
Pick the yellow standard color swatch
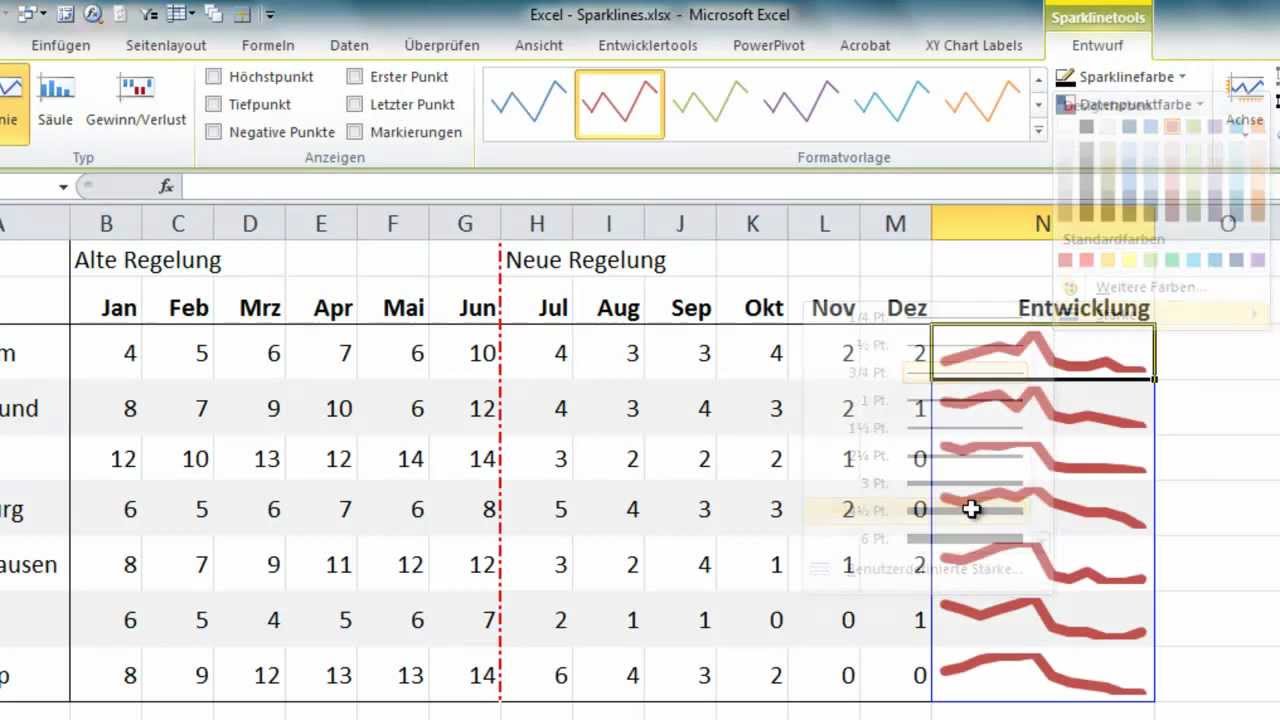tap(1129, 260)
